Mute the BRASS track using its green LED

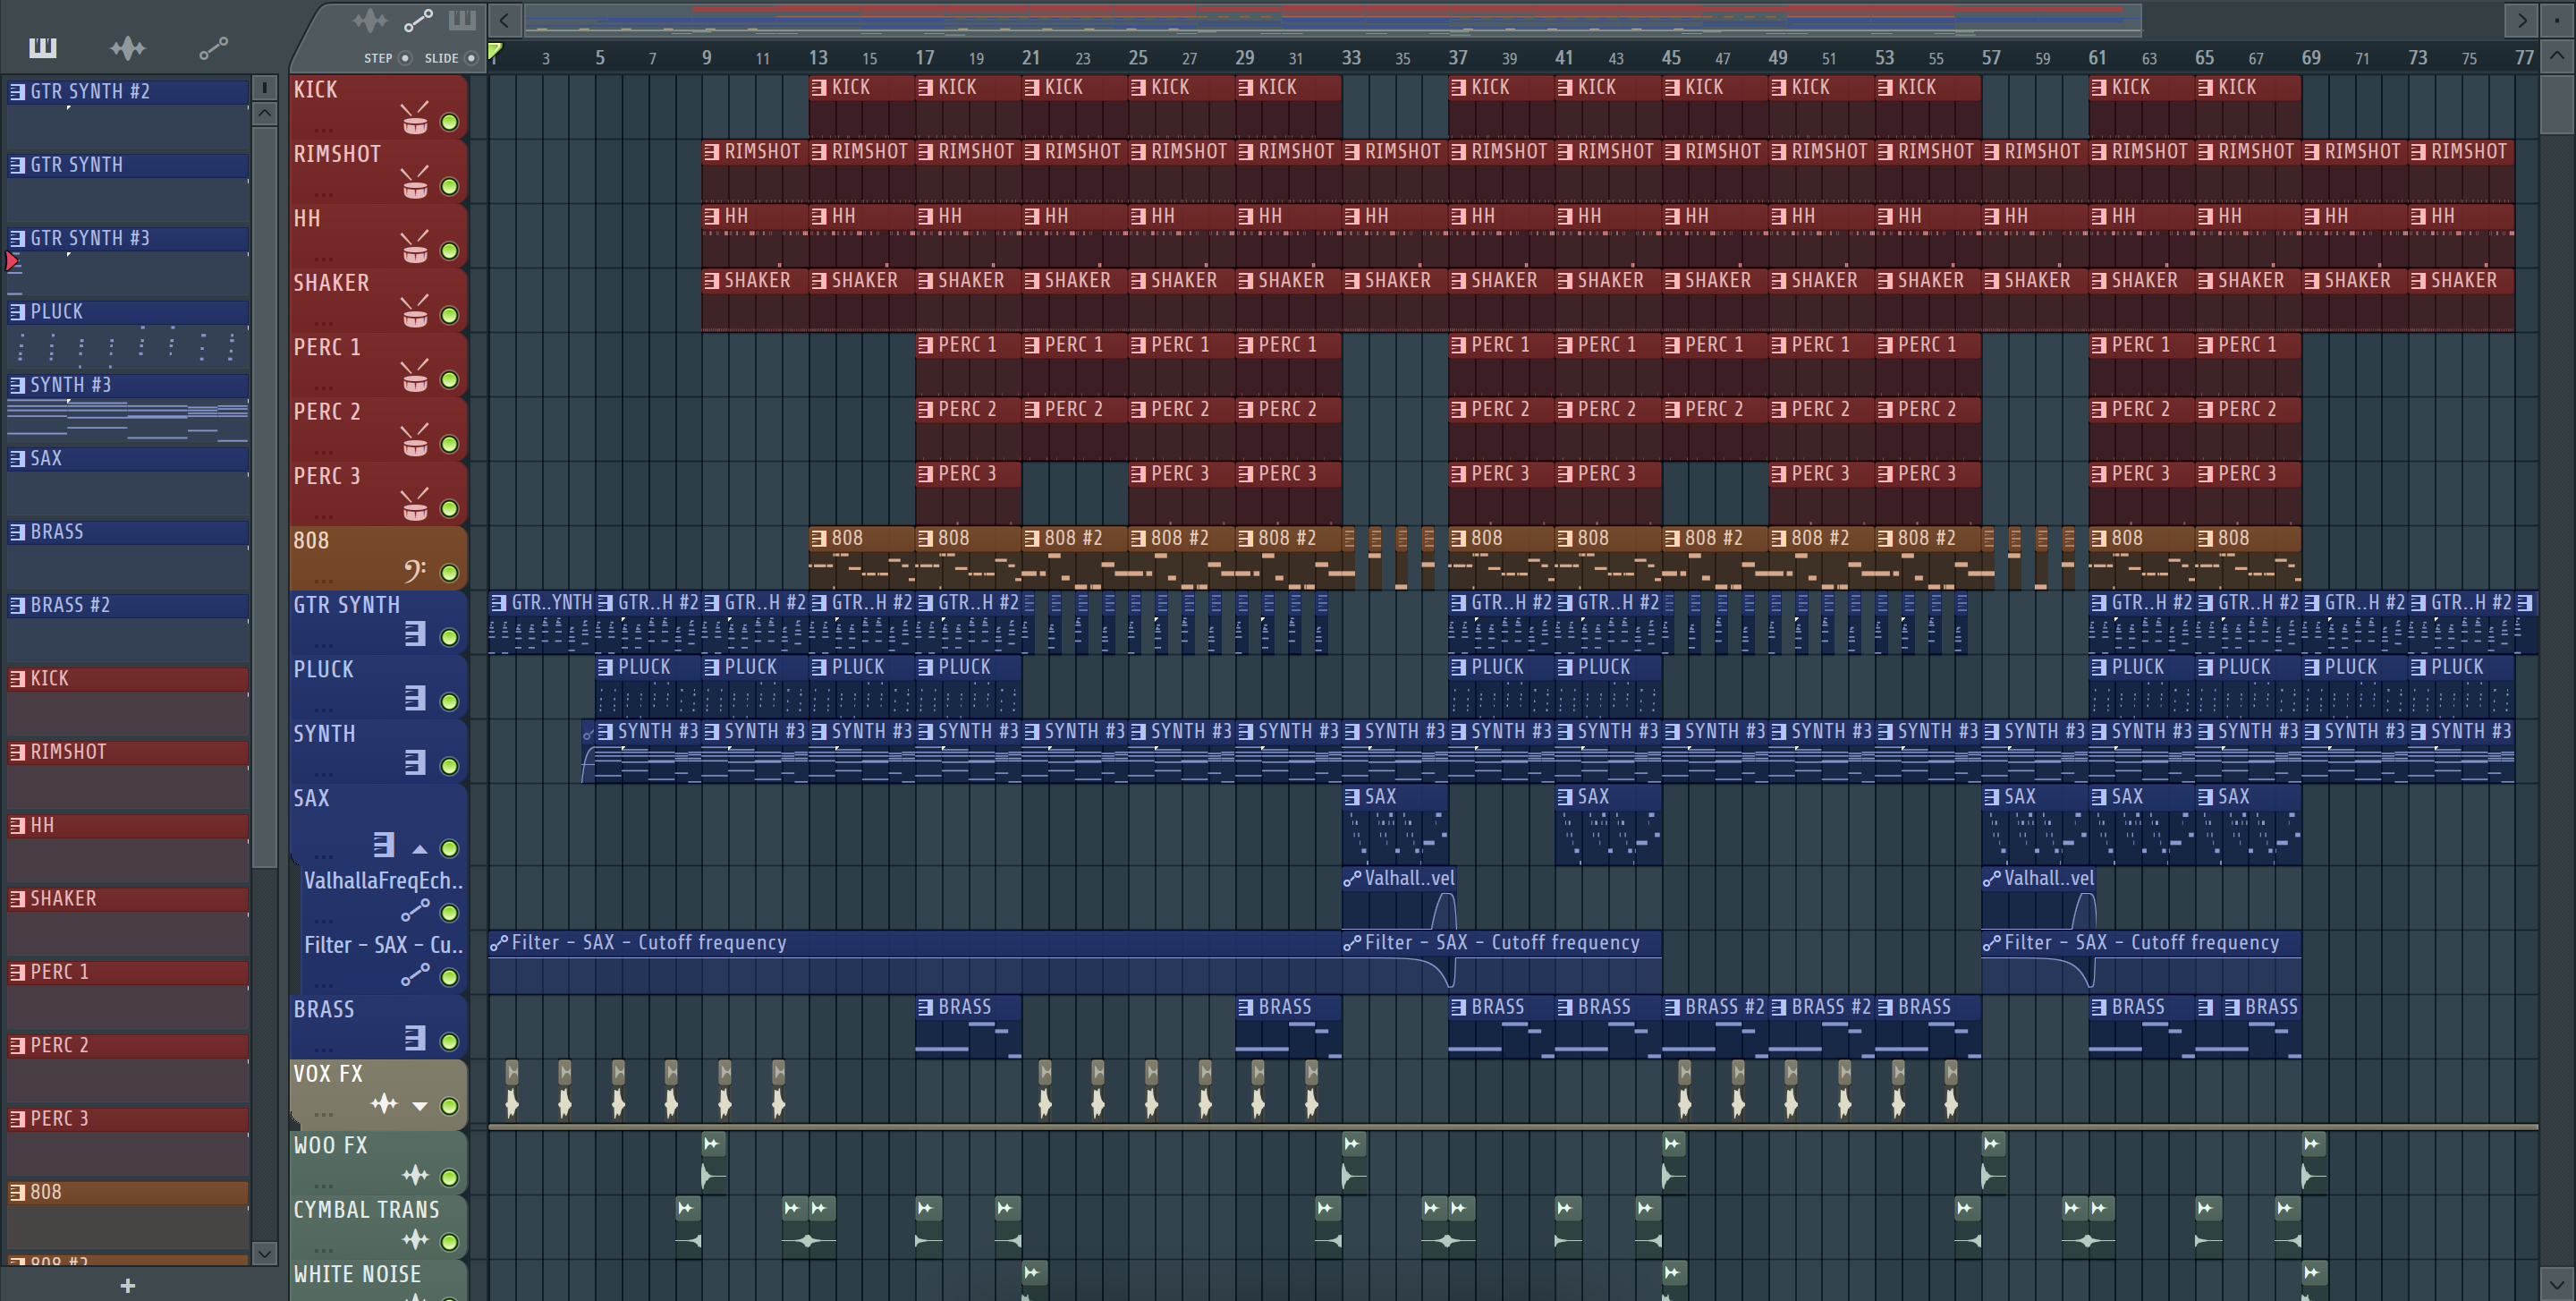click(x=449, y=1041)
